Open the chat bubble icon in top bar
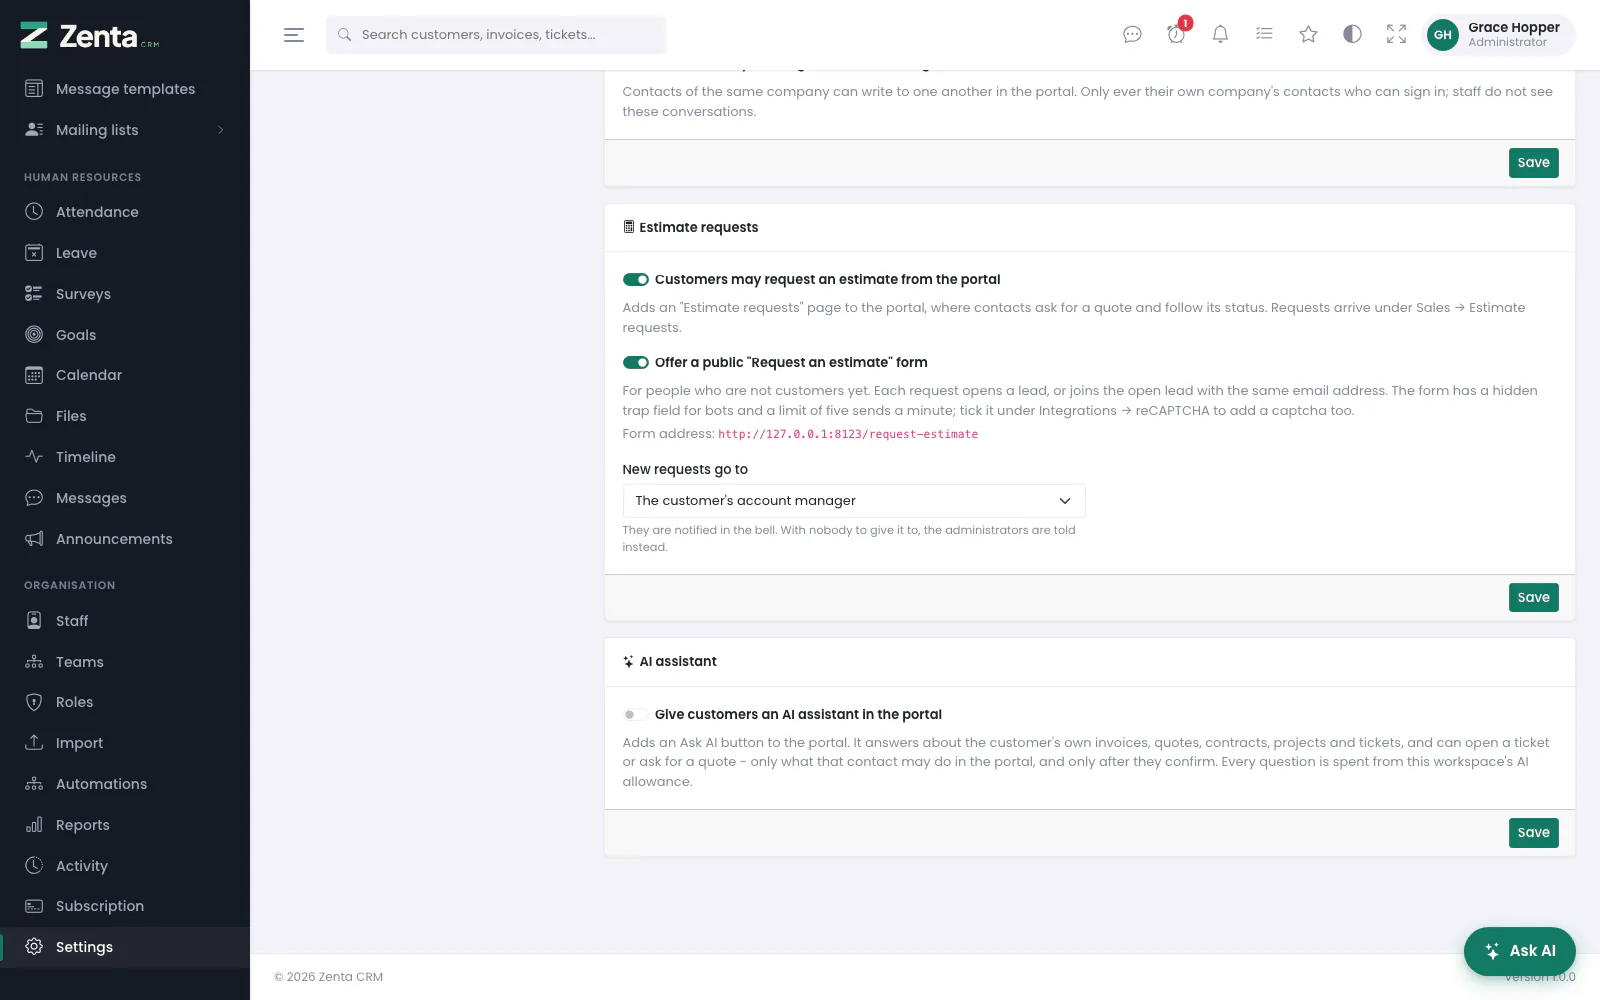 coord(1132,35)
